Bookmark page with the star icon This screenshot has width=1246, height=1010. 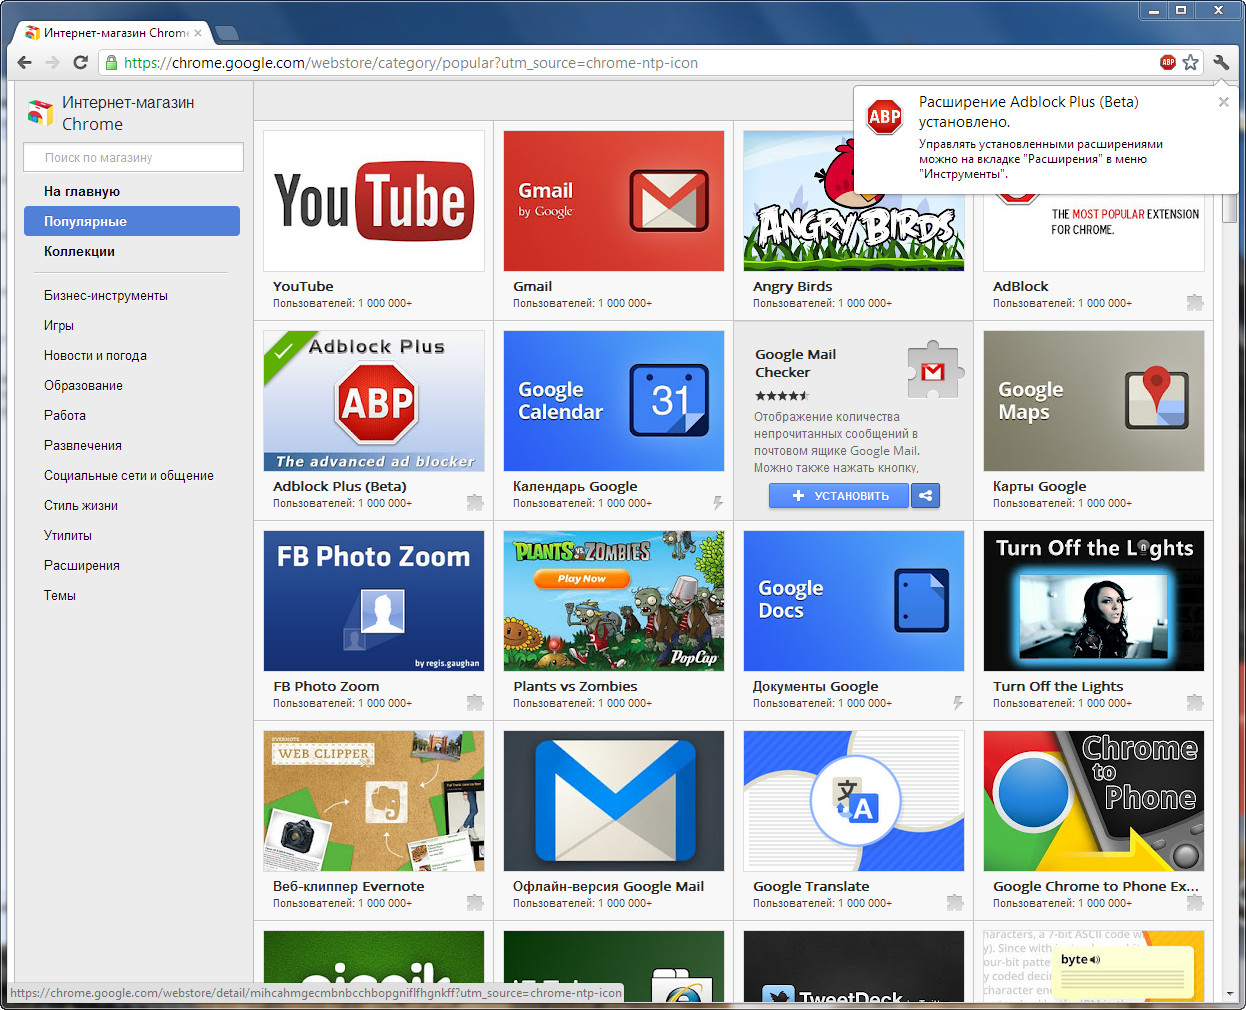[x=1190, y=62]
